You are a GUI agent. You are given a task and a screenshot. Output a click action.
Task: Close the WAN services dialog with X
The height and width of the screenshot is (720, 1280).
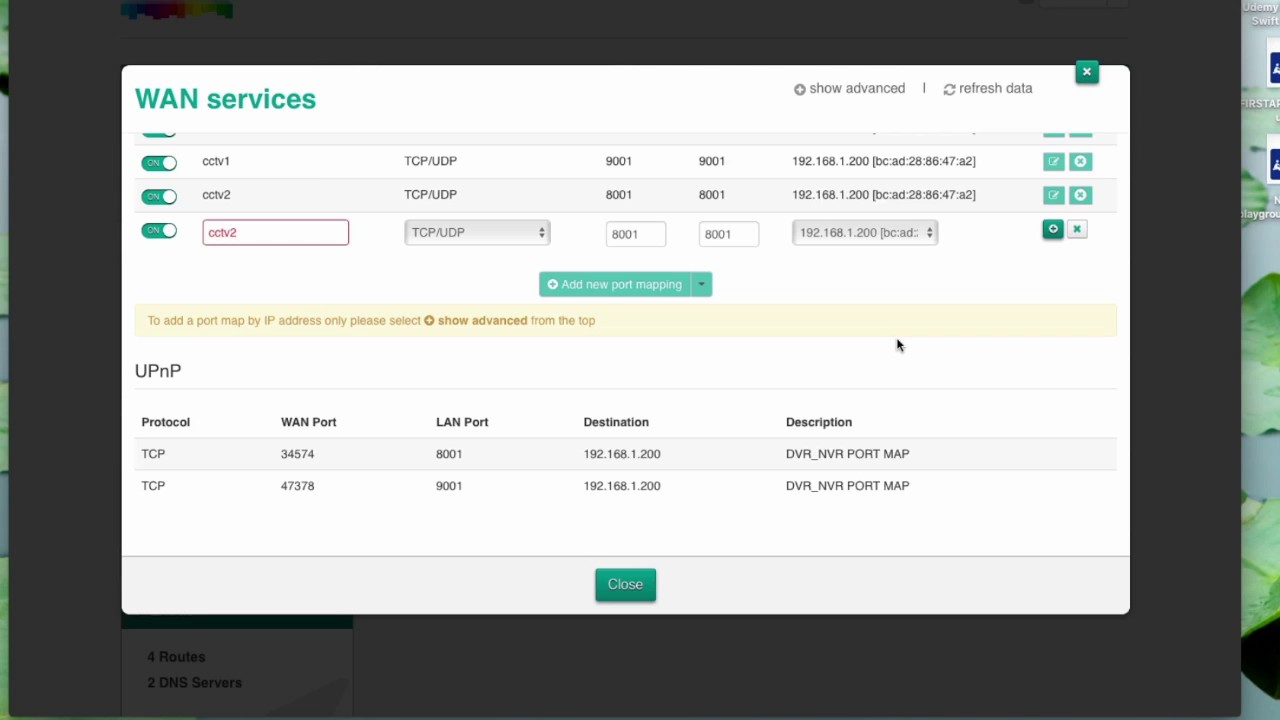pos(1087,72)
